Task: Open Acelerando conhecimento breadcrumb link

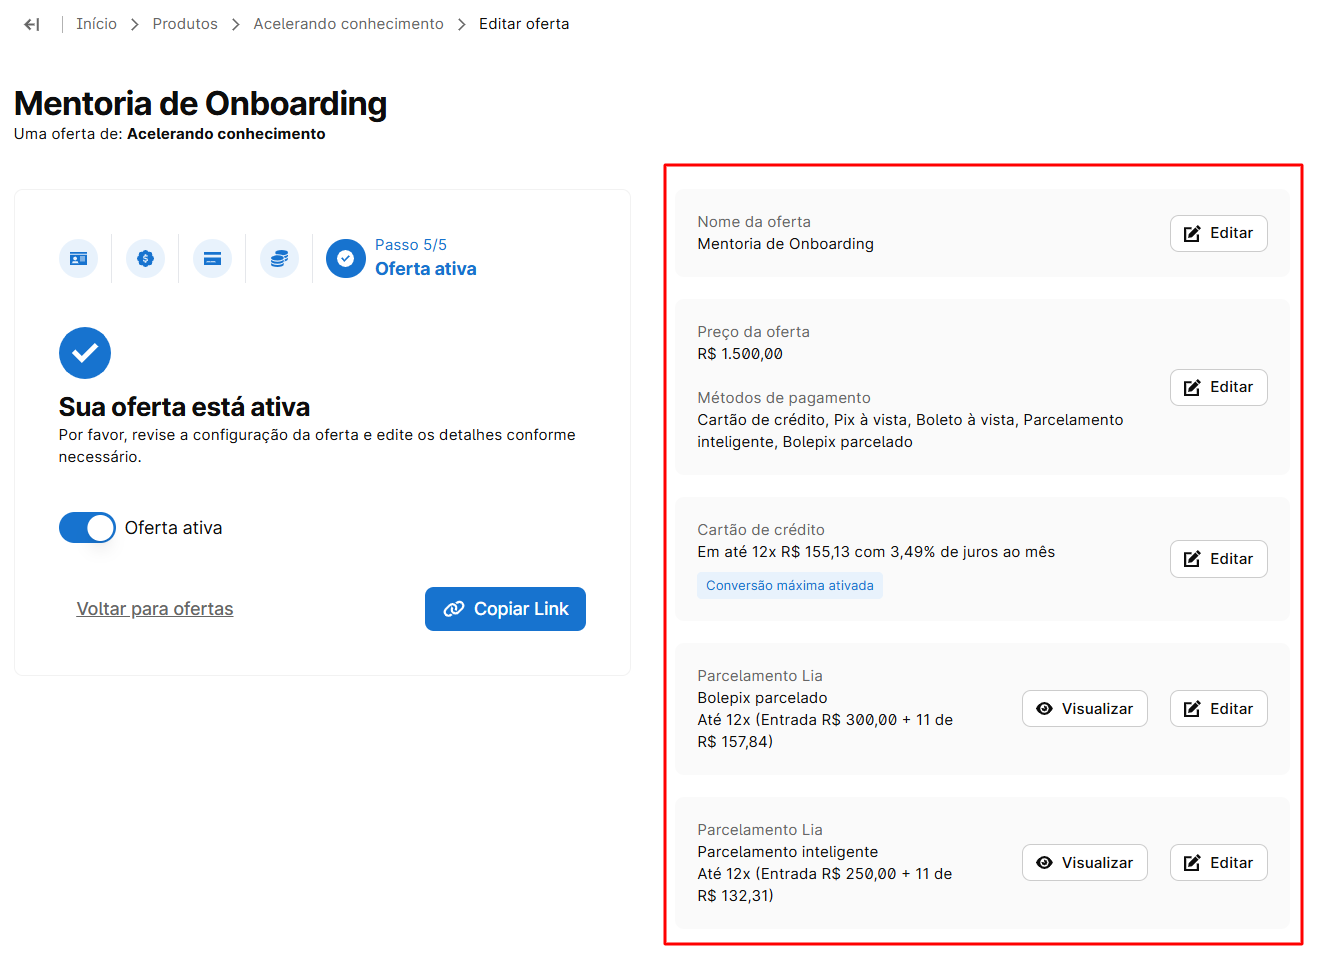Action: (348, 24)
